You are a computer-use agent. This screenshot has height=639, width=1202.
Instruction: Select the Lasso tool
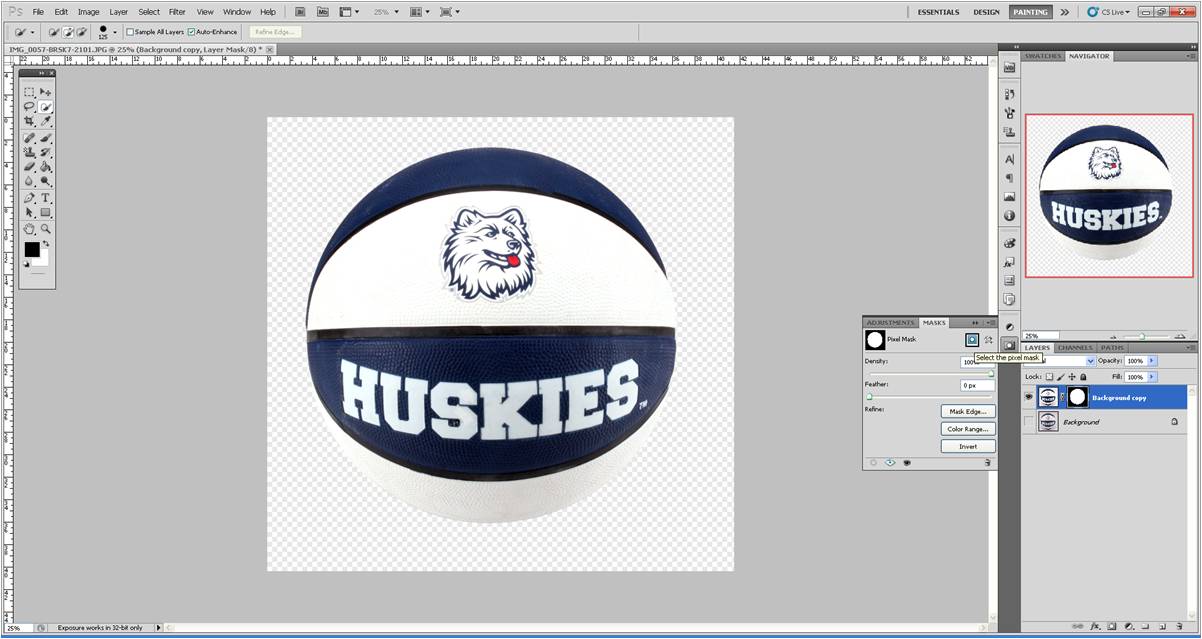(x=30, y=106)
